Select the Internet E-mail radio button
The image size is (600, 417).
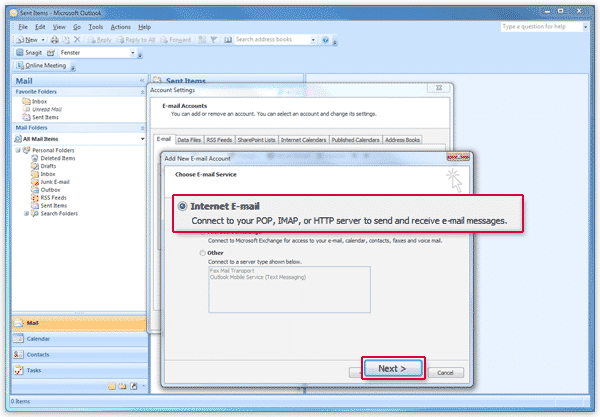click(x=183, y=206)
